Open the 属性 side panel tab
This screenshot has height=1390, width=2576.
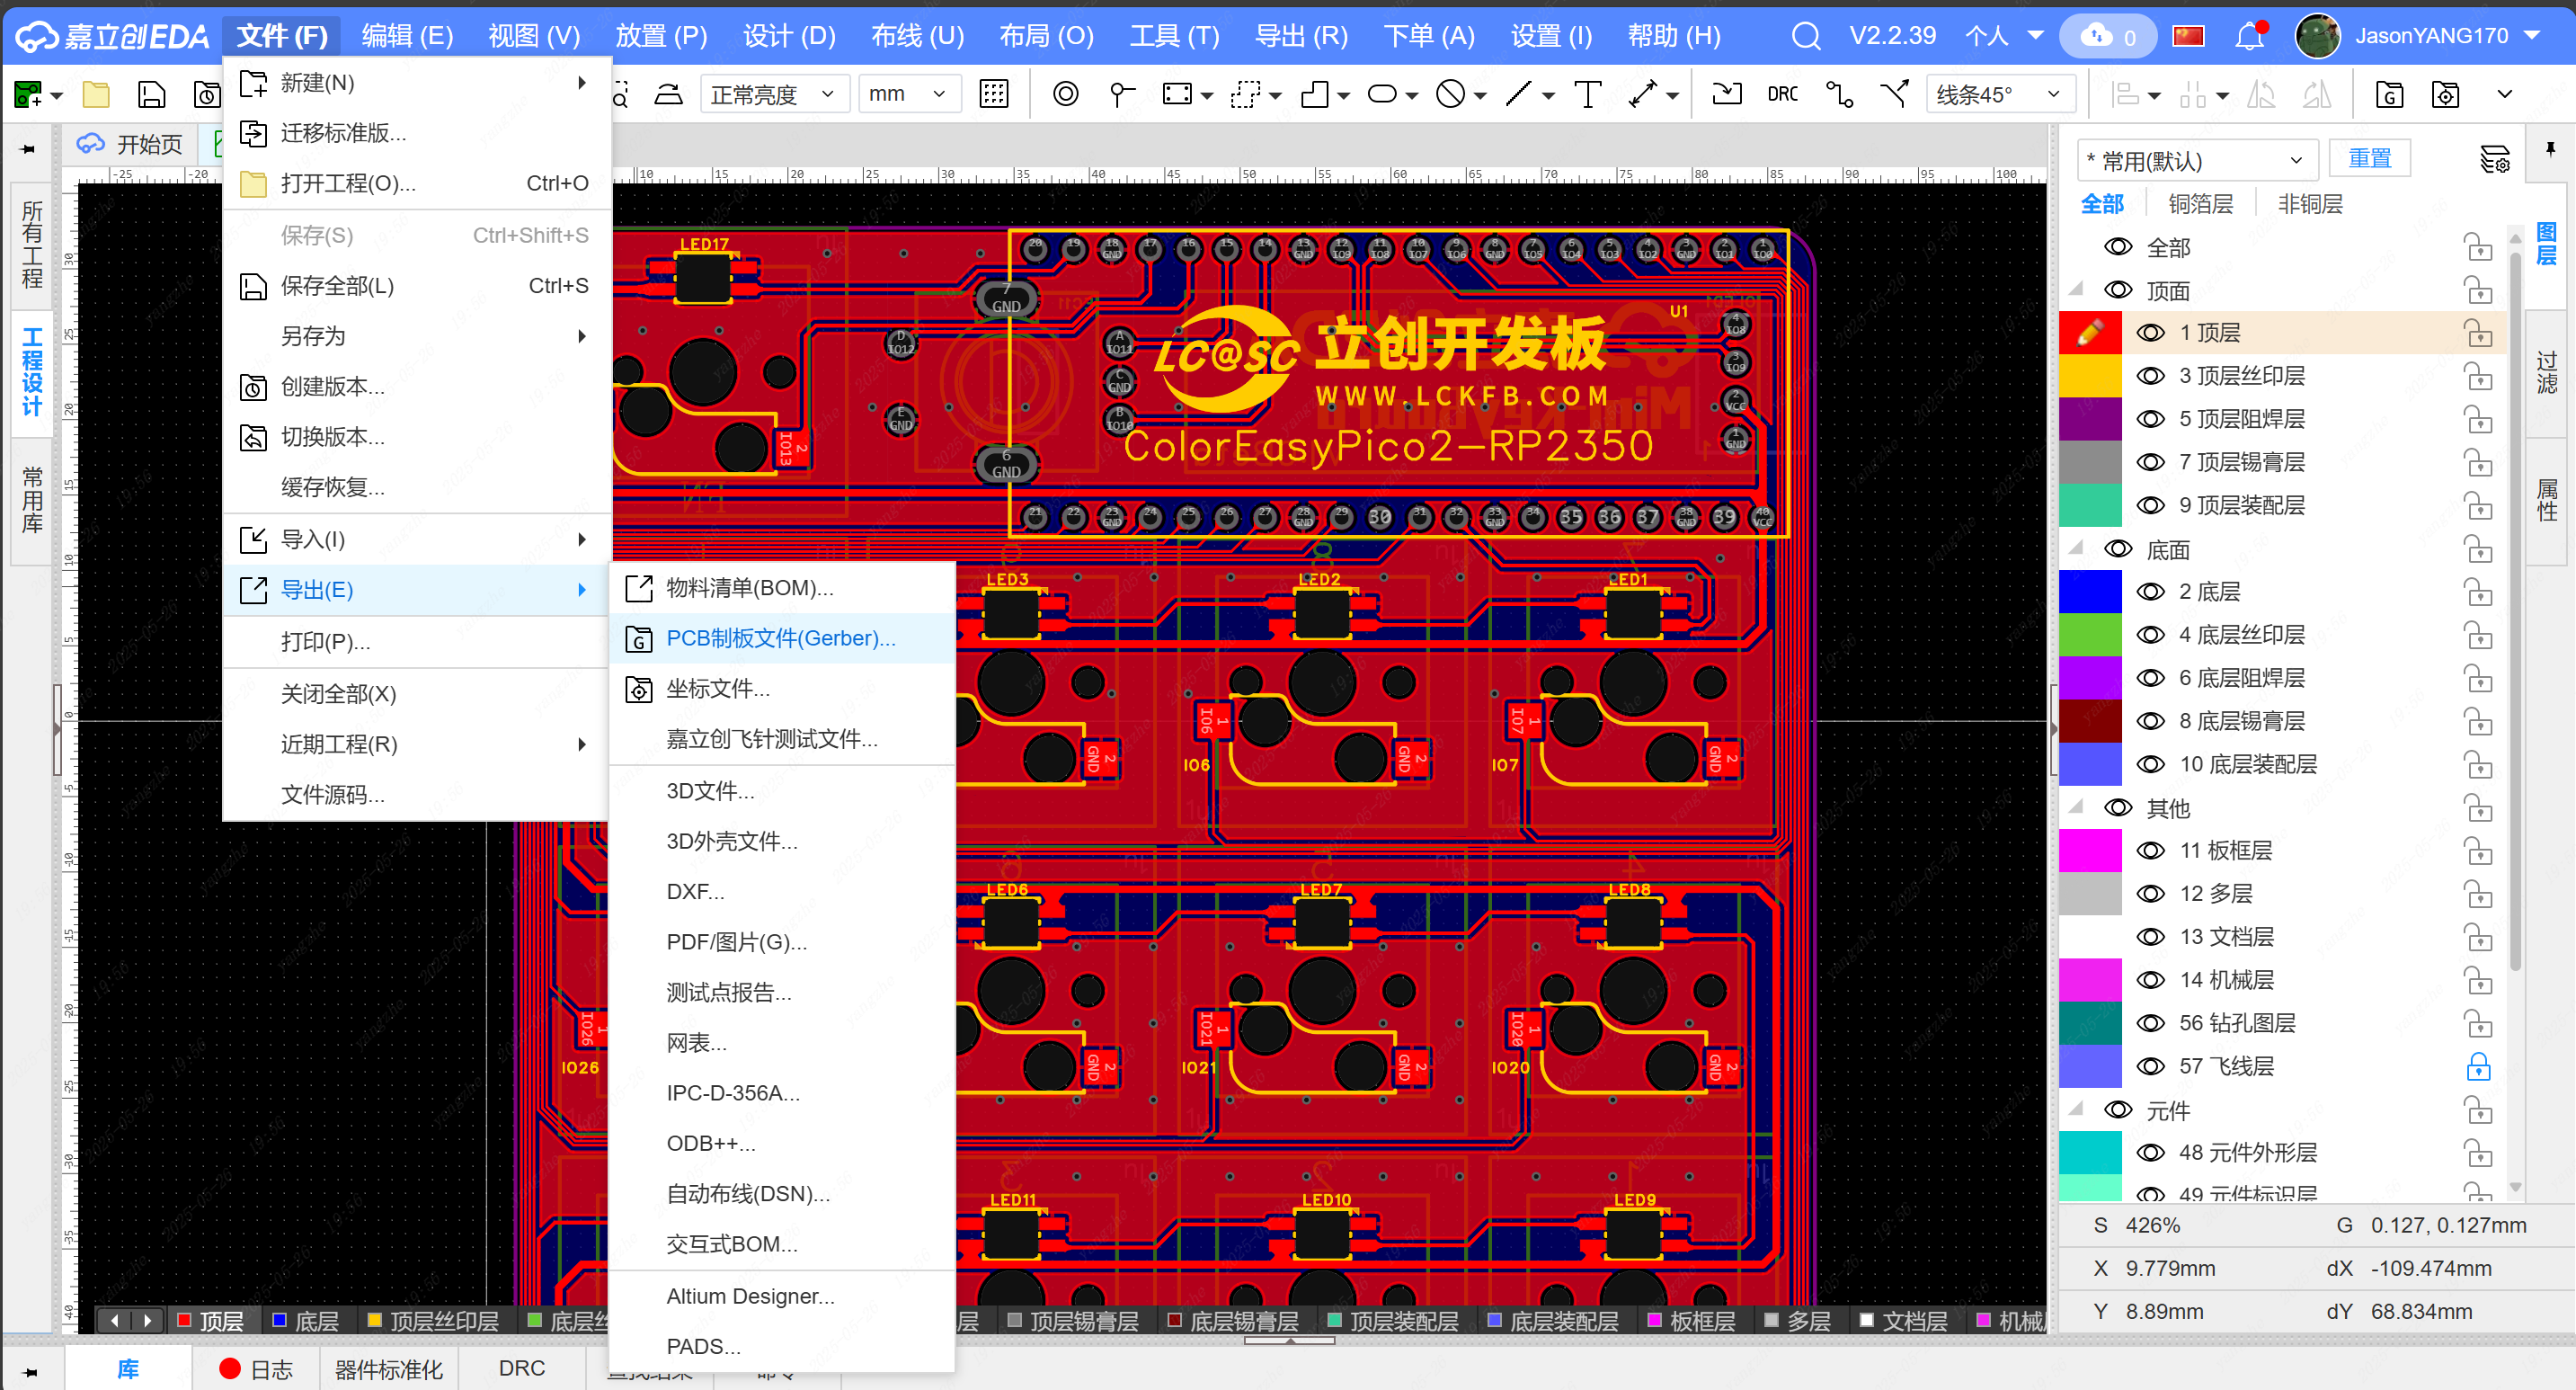pyautogui.click(x=2547, y=500)
